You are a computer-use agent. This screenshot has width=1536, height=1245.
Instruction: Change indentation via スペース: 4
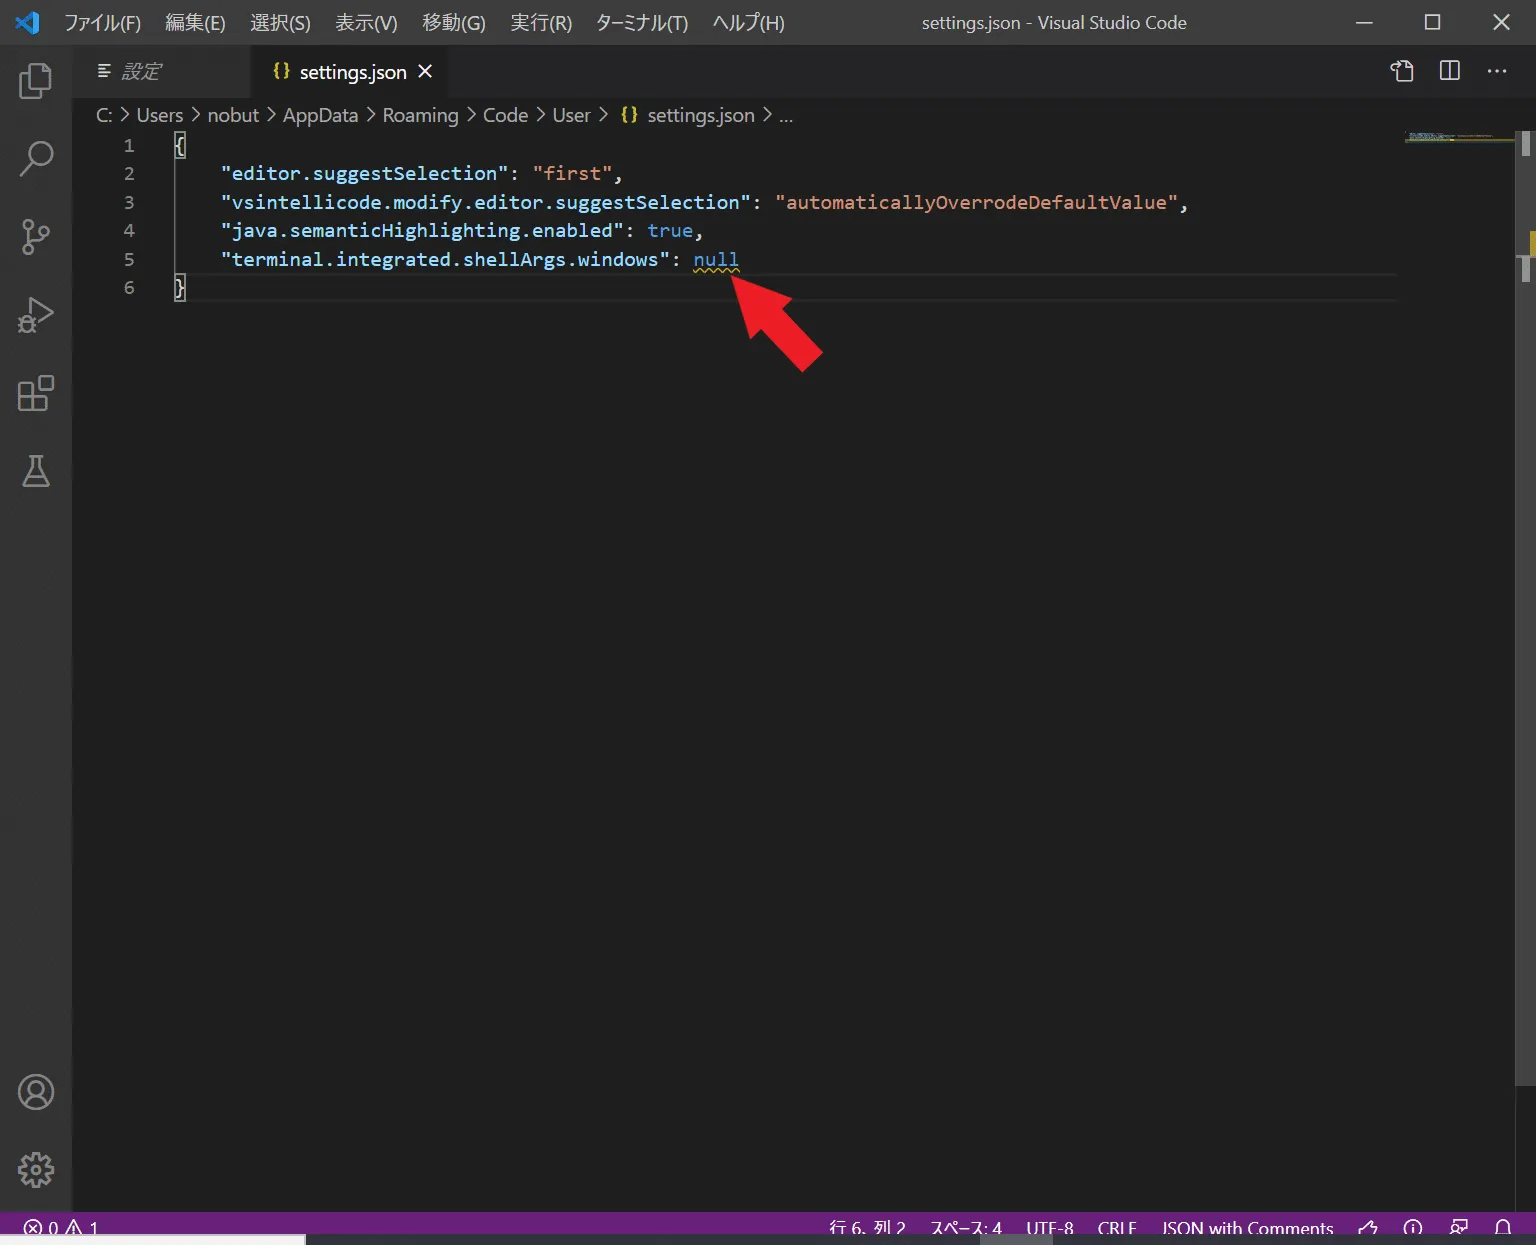pos(966,1228)
